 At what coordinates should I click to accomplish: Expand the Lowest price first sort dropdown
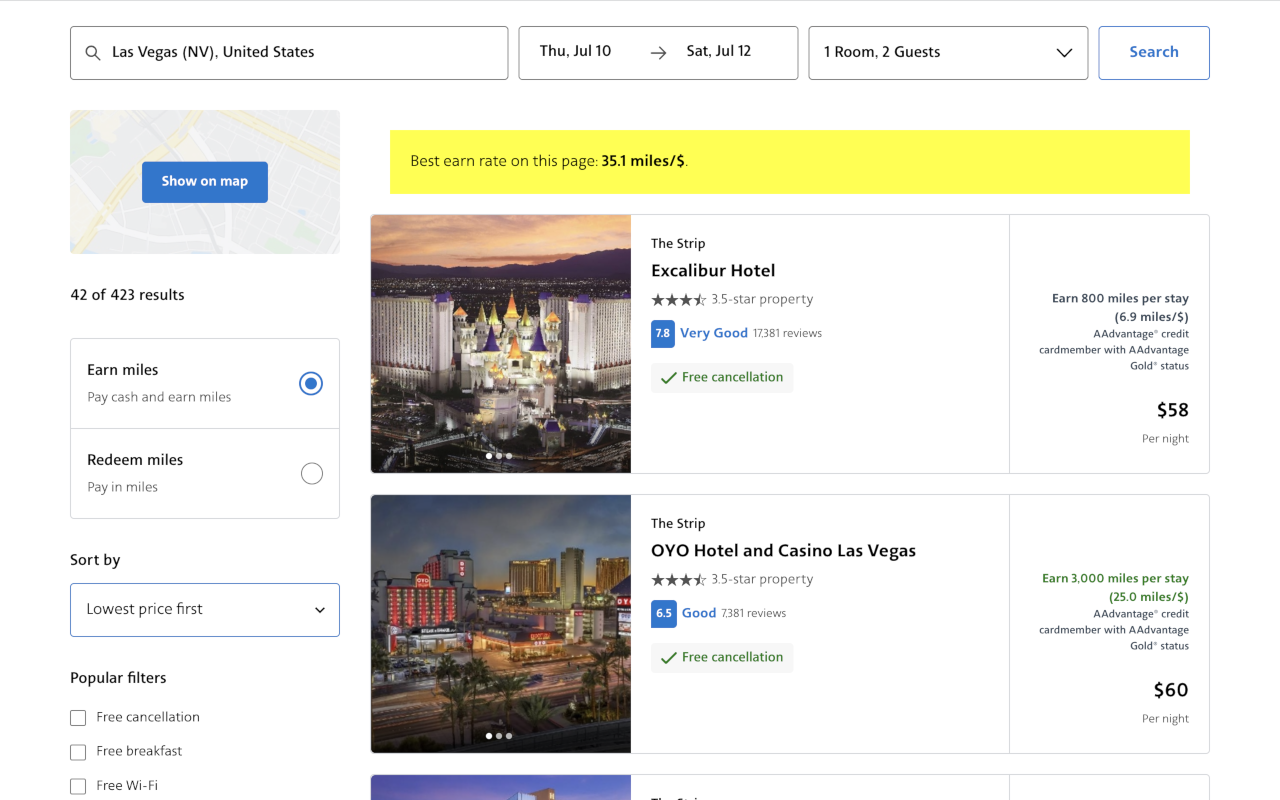pyautogui.click(x=205, y=610)
